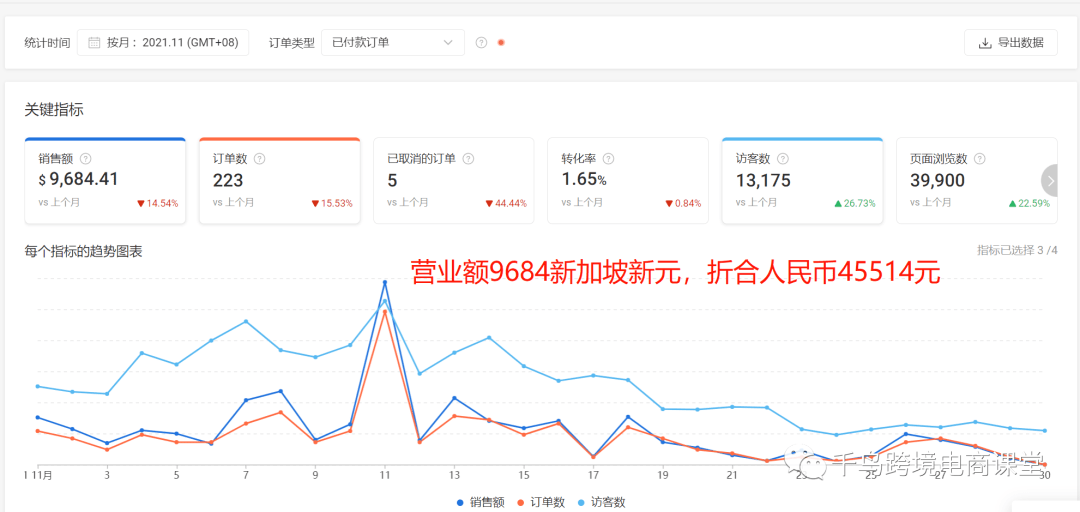Click next arrow to show more metrics
The image size is (1080, 512).
coord(1051,181)
